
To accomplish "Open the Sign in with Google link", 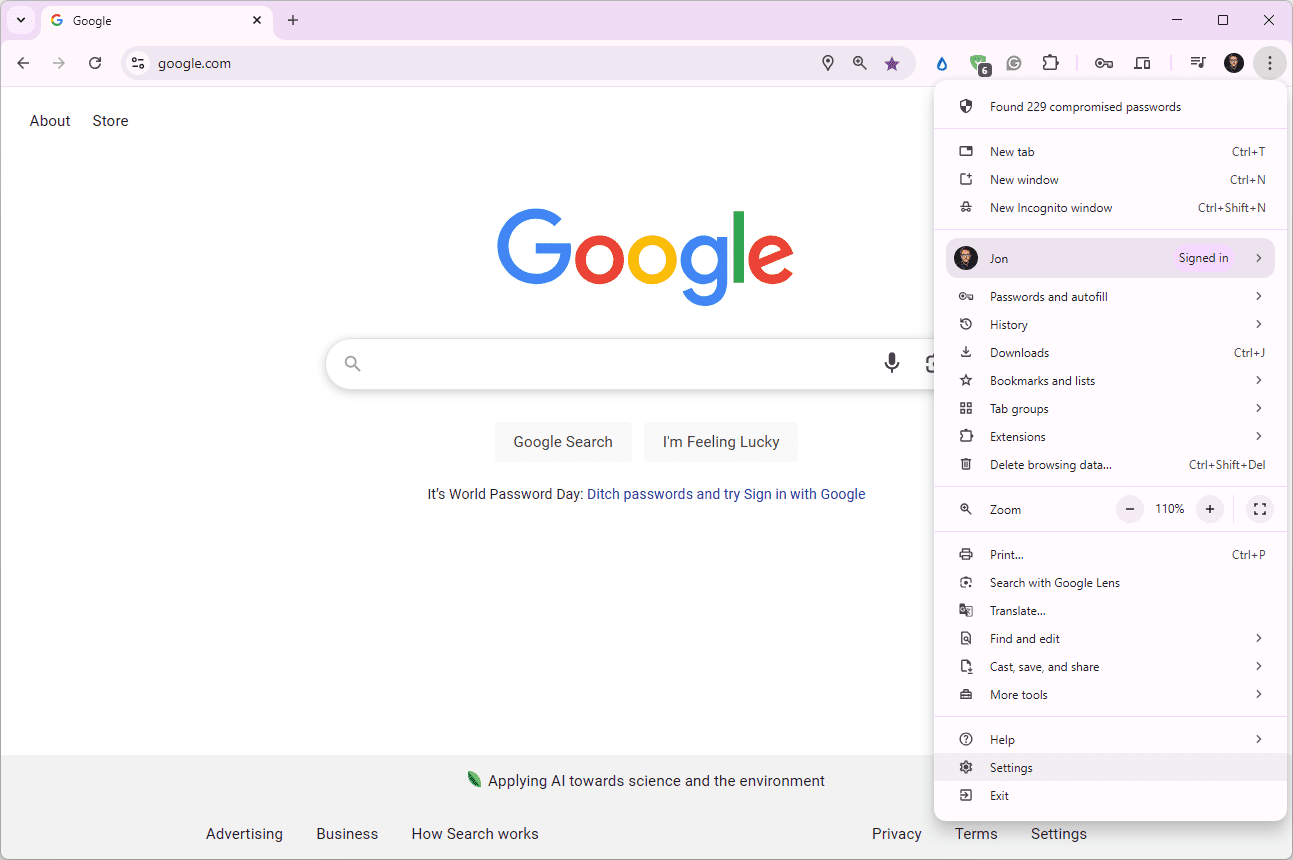I will tap(804, 494).
